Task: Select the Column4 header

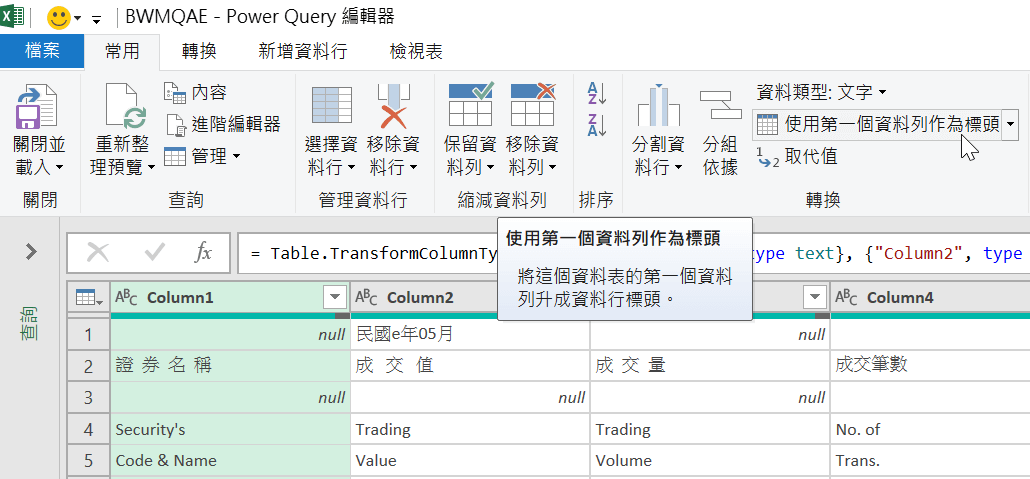Action: 930,298
